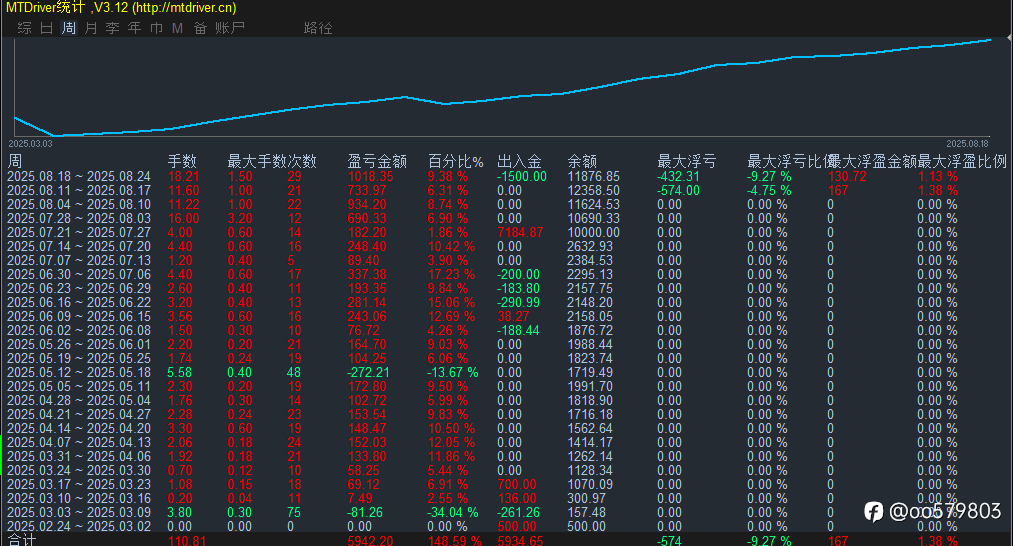1013x546 pixels.
Task: Select row 2025.03.10 ~ 2025.03.16
Action: point(506,499)
